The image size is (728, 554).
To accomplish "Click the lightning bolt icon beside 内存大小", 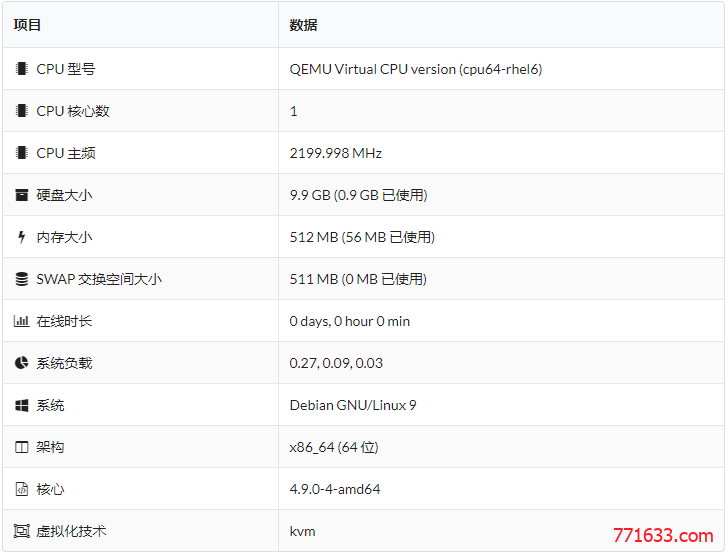I will point(21,237).
